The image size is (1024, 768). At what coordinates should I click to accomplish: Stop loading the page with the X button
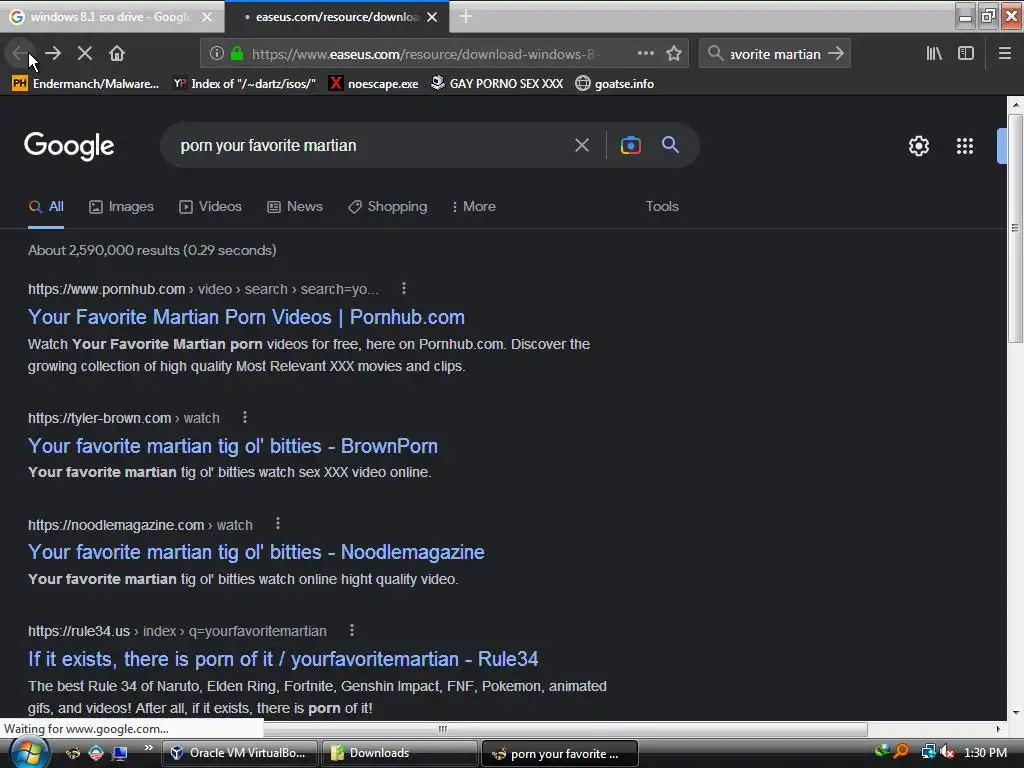[x=84, y=54]
